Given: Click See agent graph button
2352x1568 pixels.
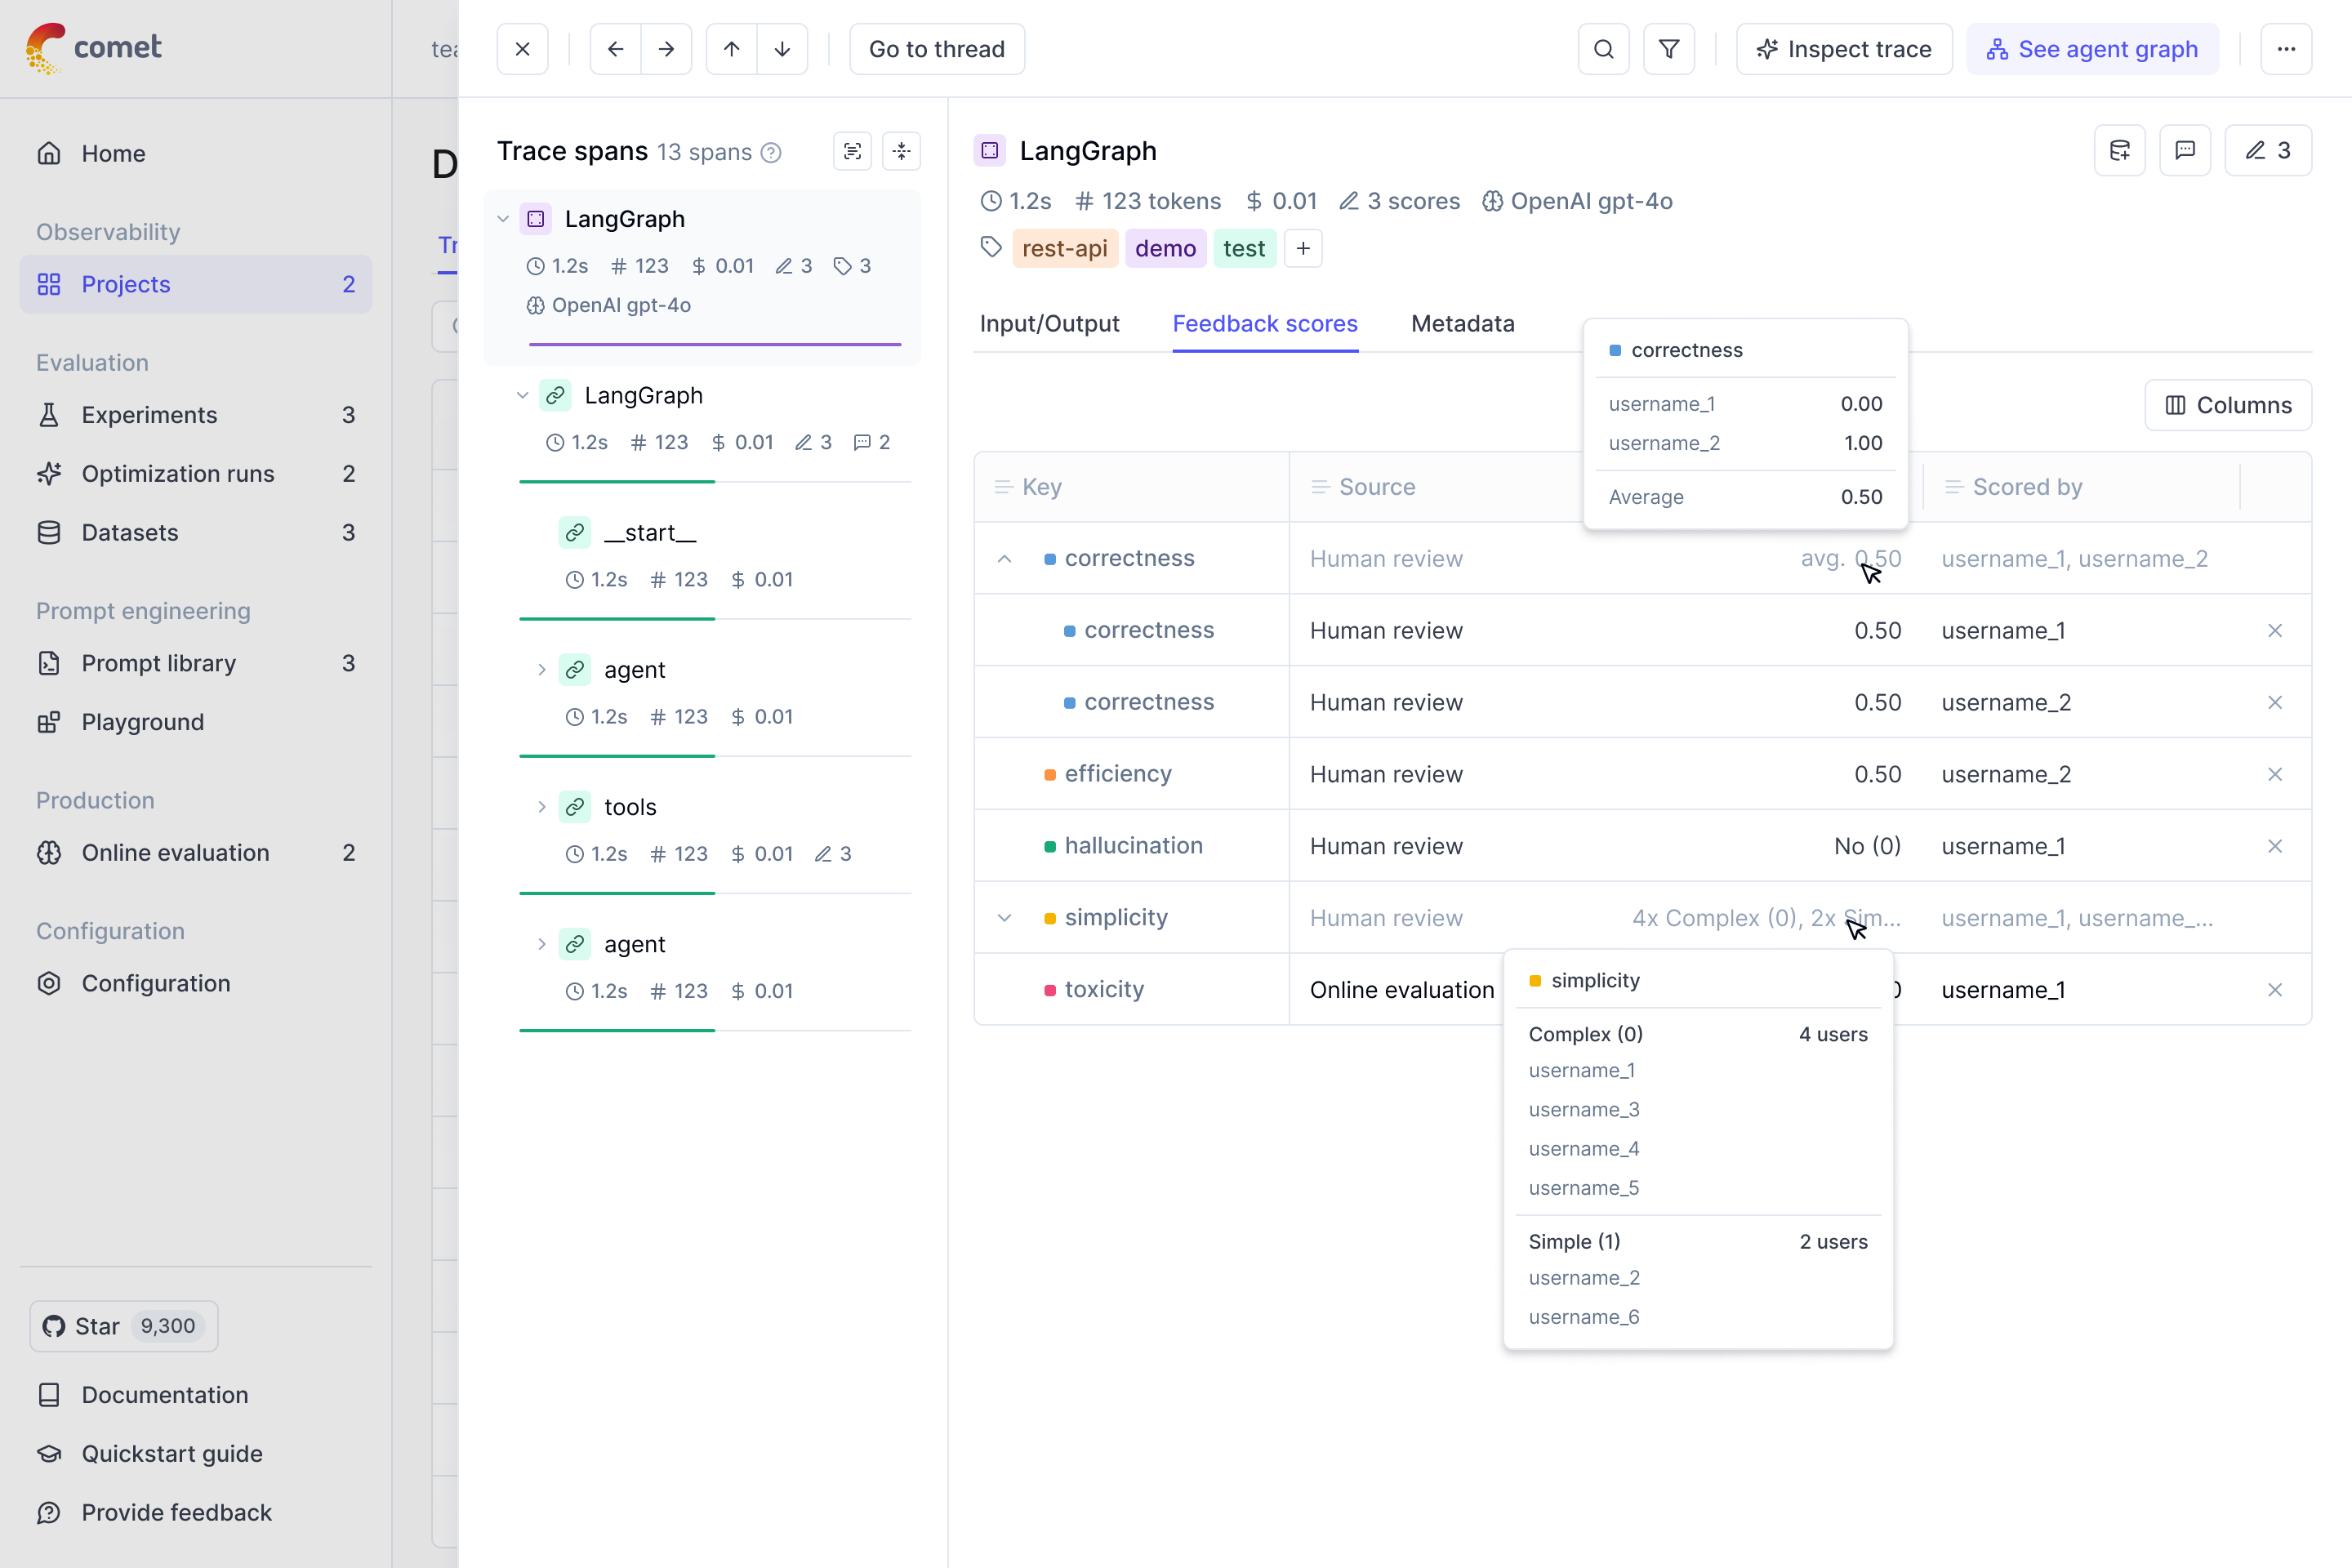Looking at the screenshot, I should point(2092,49).
